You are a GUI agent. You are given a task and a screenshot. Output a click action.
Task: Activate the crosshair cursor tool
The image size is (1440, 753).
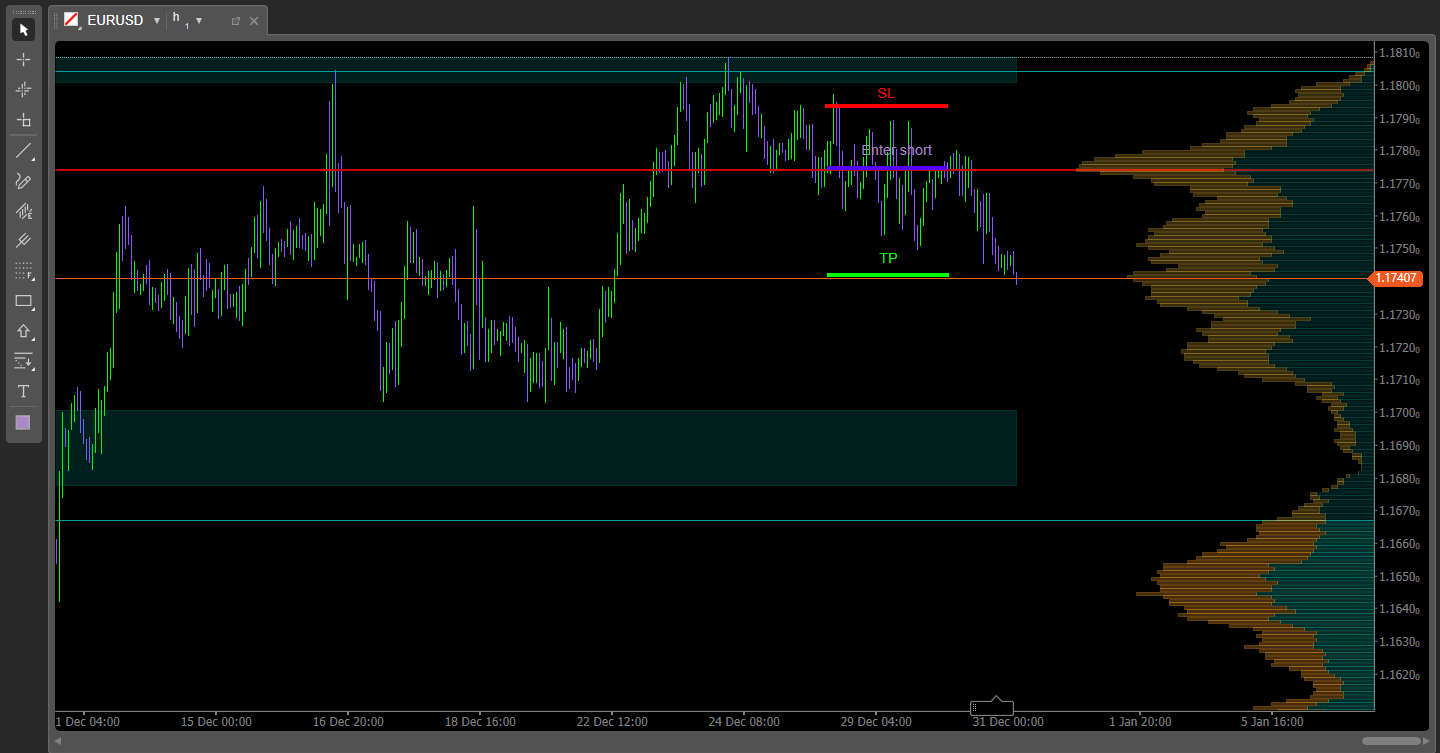(23, 60)
